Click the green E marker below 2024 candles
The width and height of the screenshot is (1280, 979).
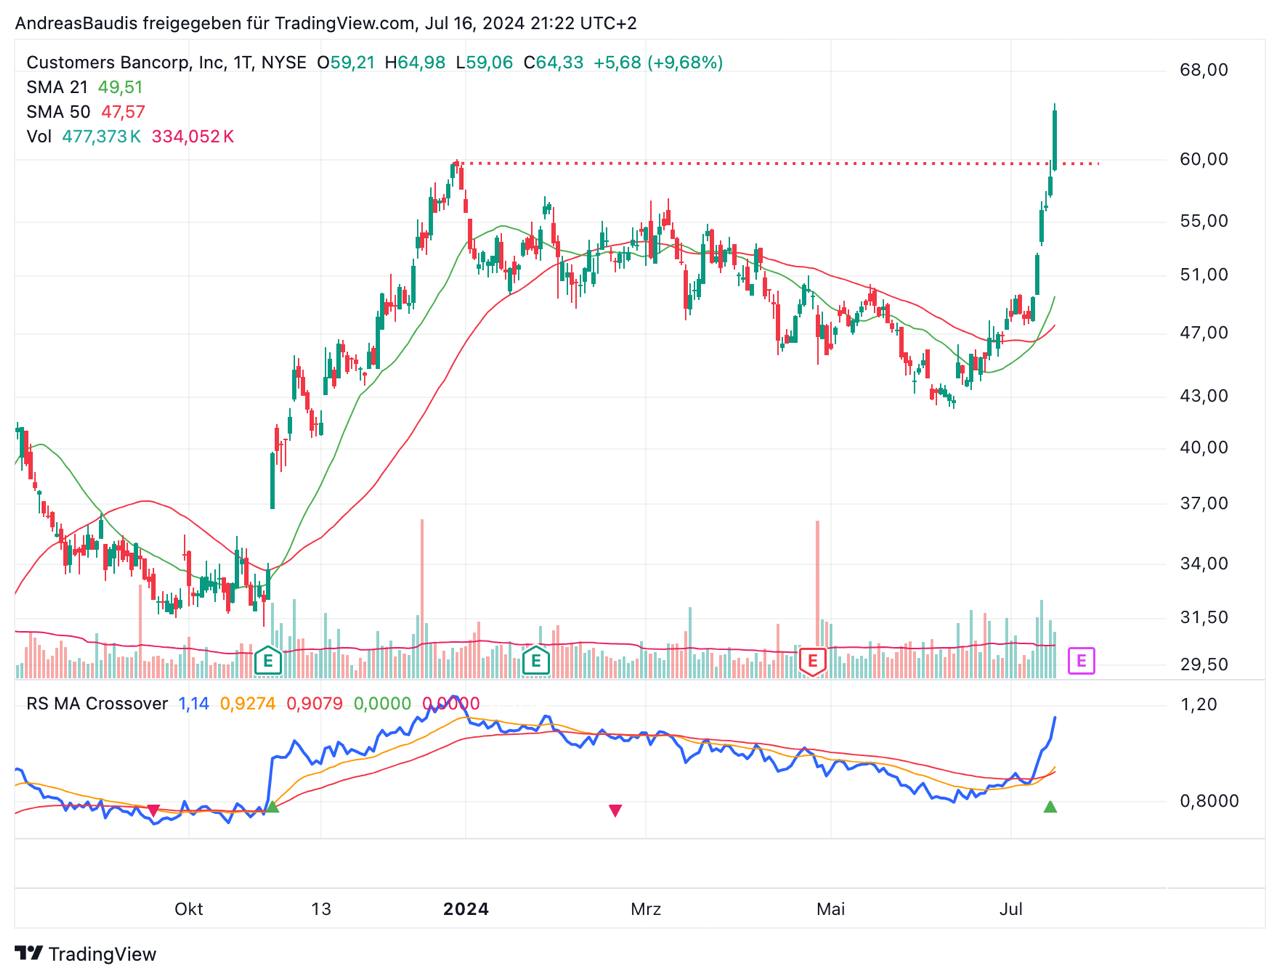537,660
